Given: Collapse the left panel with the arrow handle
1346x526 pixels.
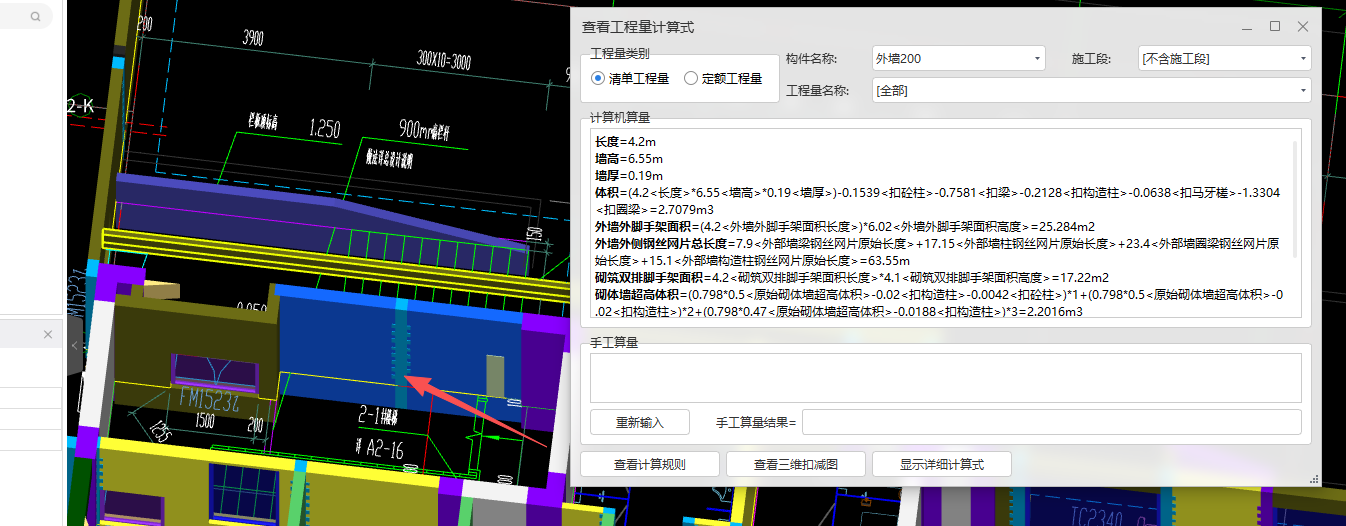Looking at the screenshot, I should click(74, 345).
